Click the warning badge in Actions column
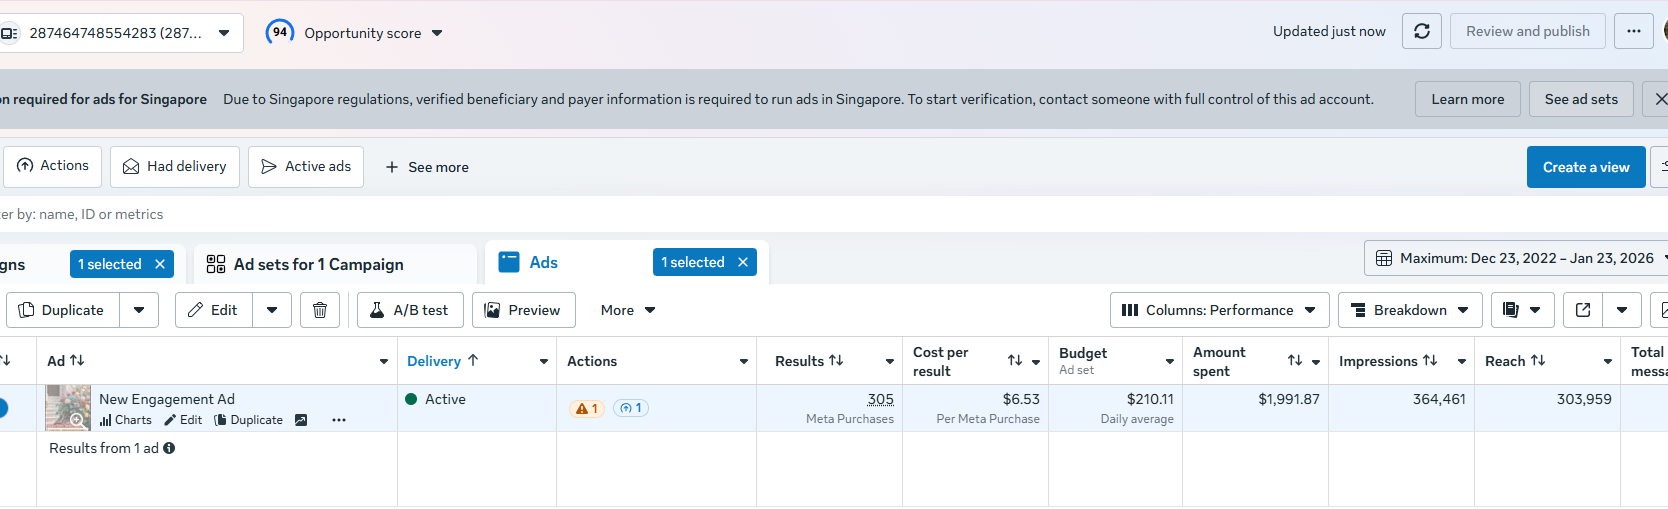This screenshot has height=509, width=1668. [x=587, y=408]
